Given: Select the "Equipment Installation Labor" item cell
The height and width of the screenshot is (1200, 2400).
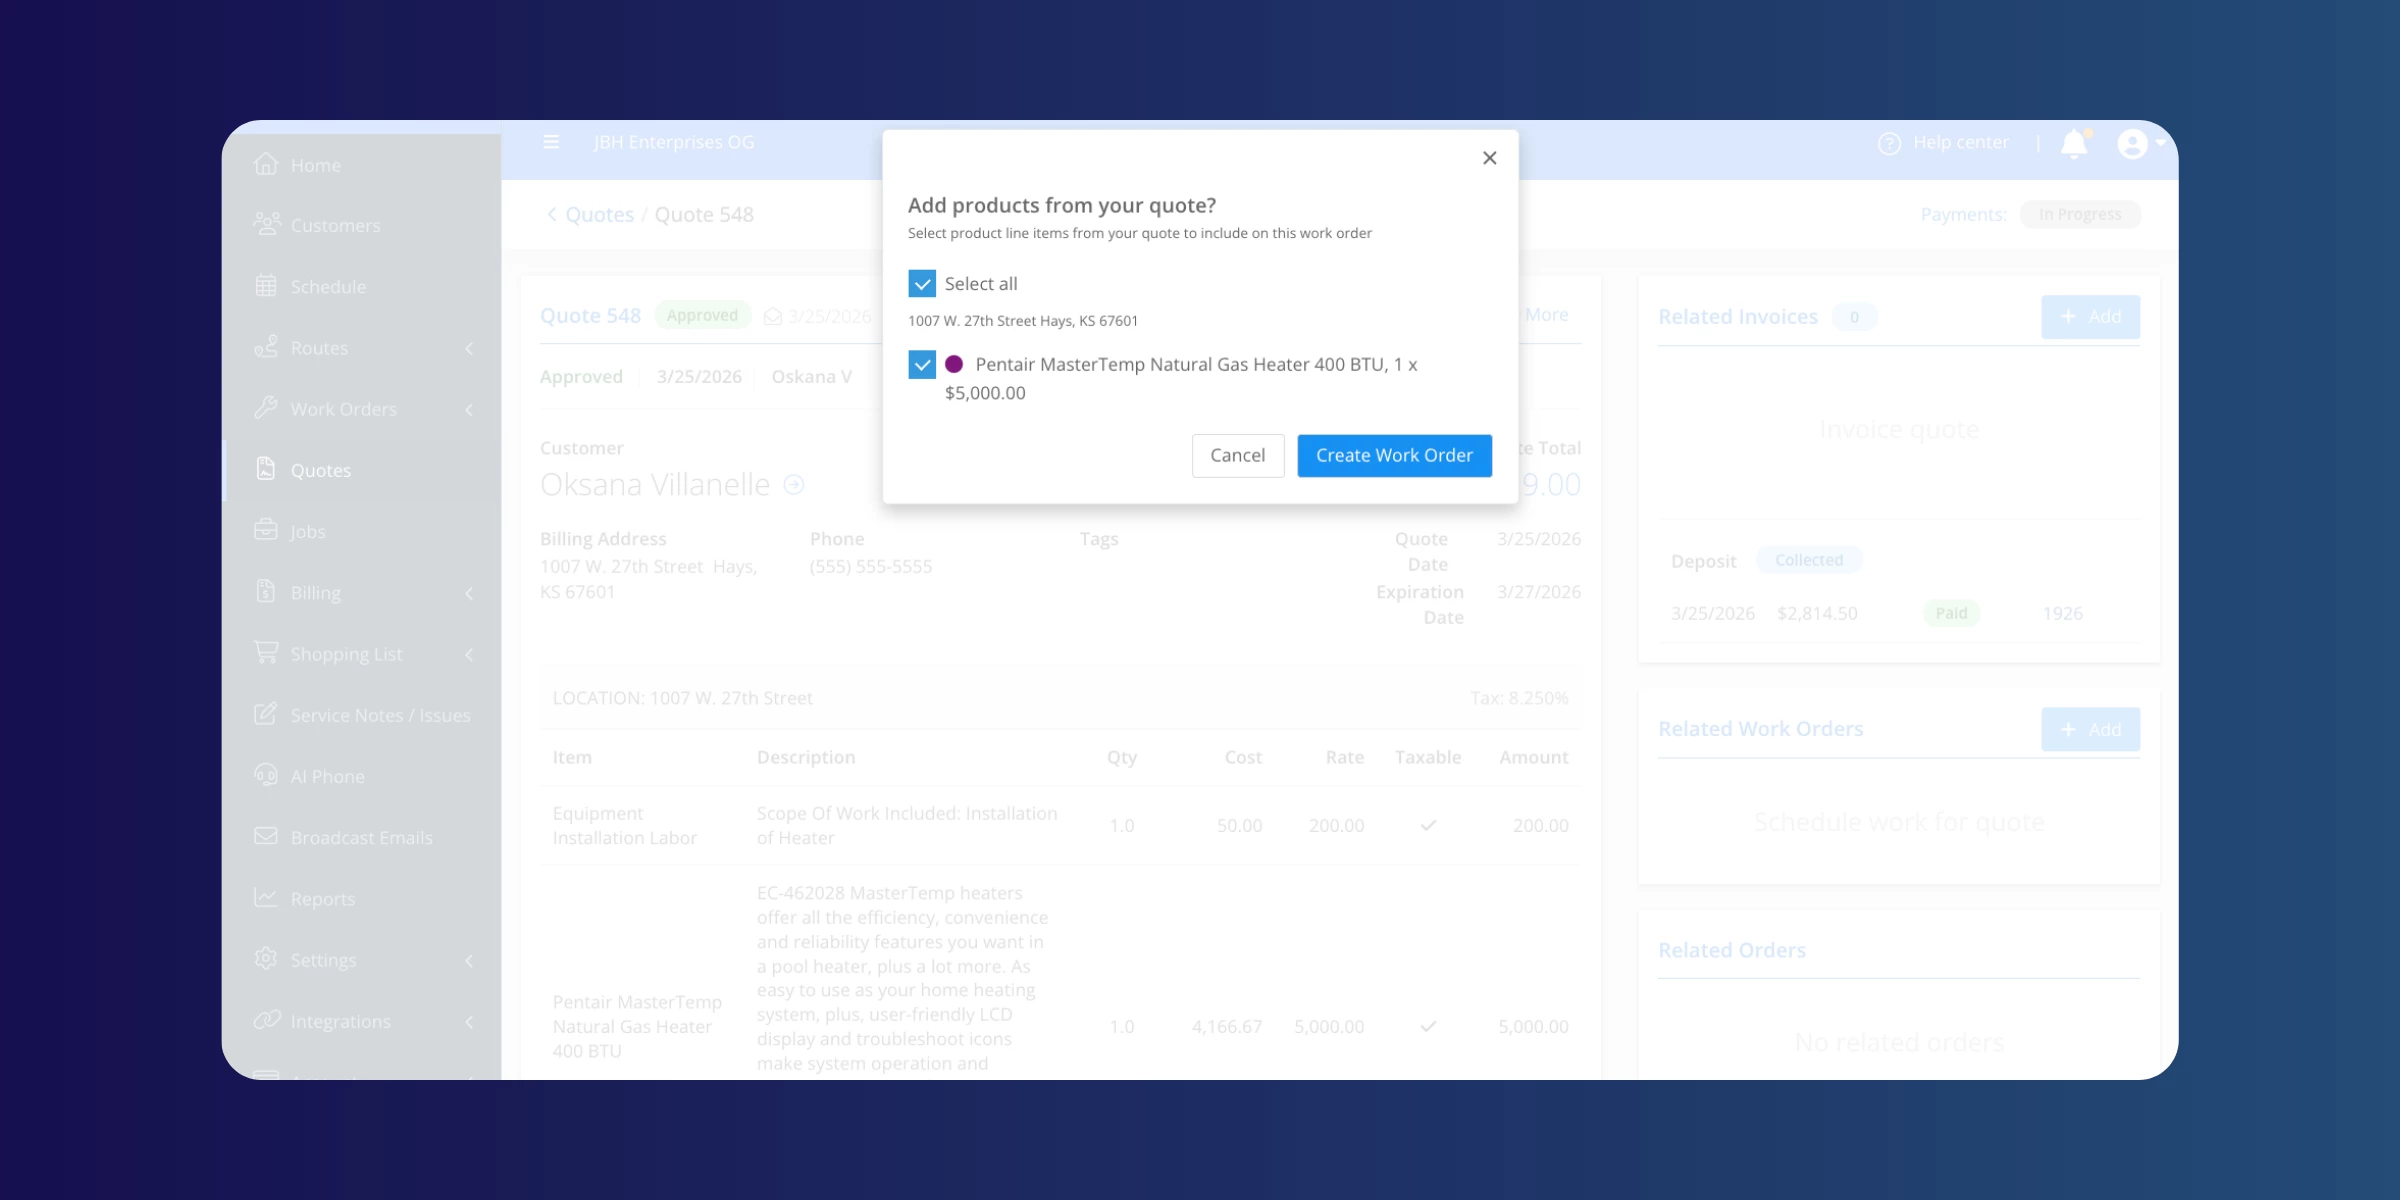Looking at the screenshot, I should pyautogui.click(x=625, y=826).
